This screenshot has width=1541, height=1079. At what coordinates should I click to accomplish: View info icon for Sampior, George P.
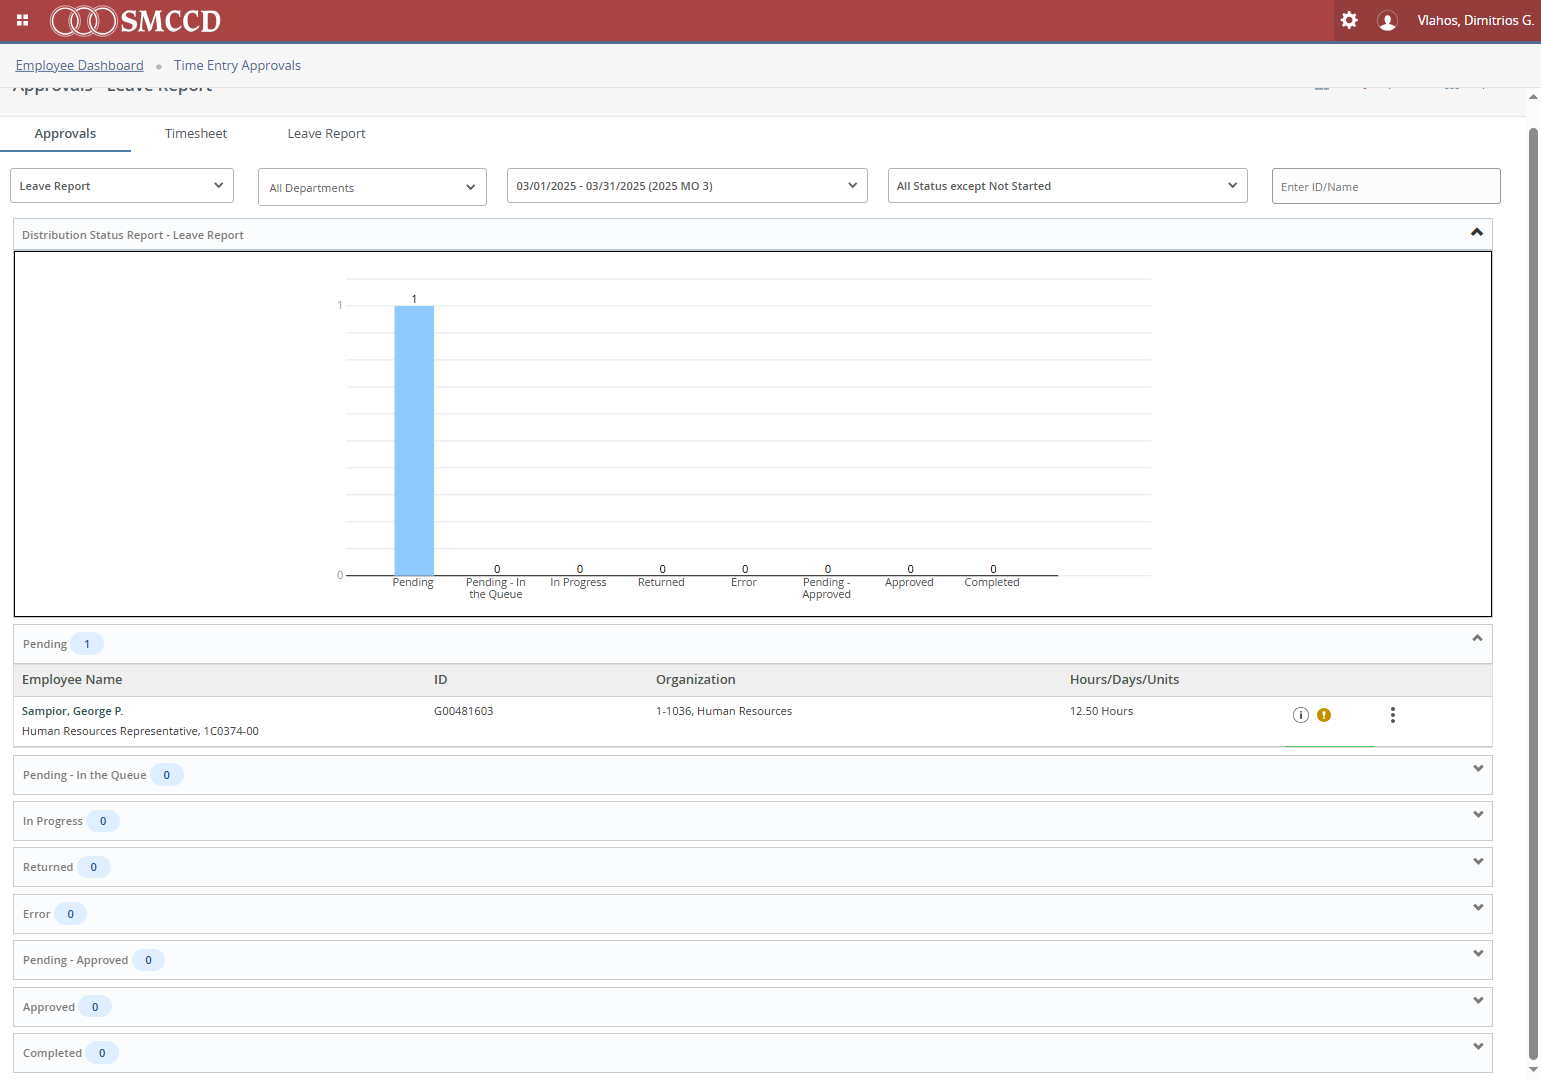(1301, 715)
